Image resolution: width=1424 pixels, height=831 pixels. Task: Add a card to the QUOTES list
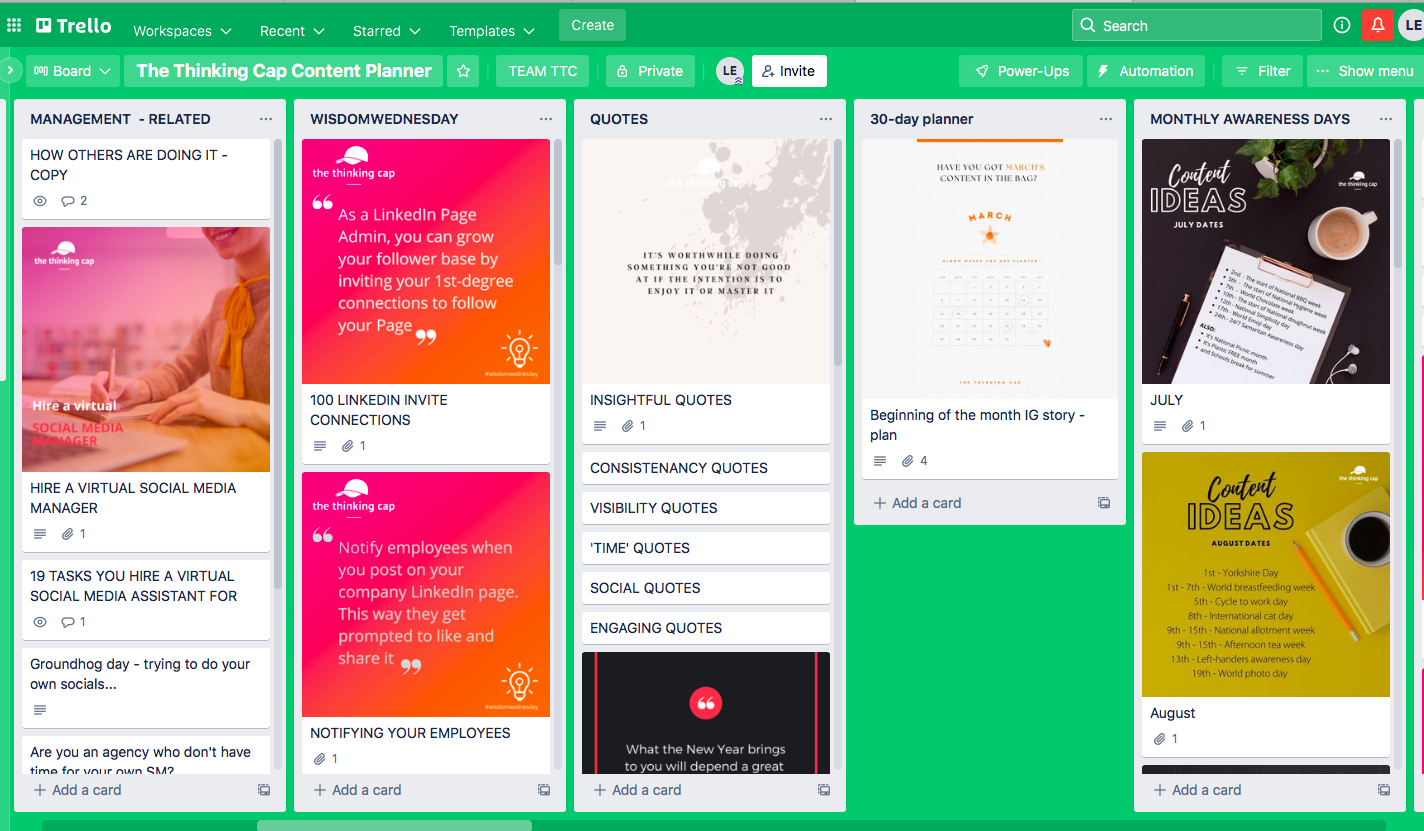click(638, 790)
